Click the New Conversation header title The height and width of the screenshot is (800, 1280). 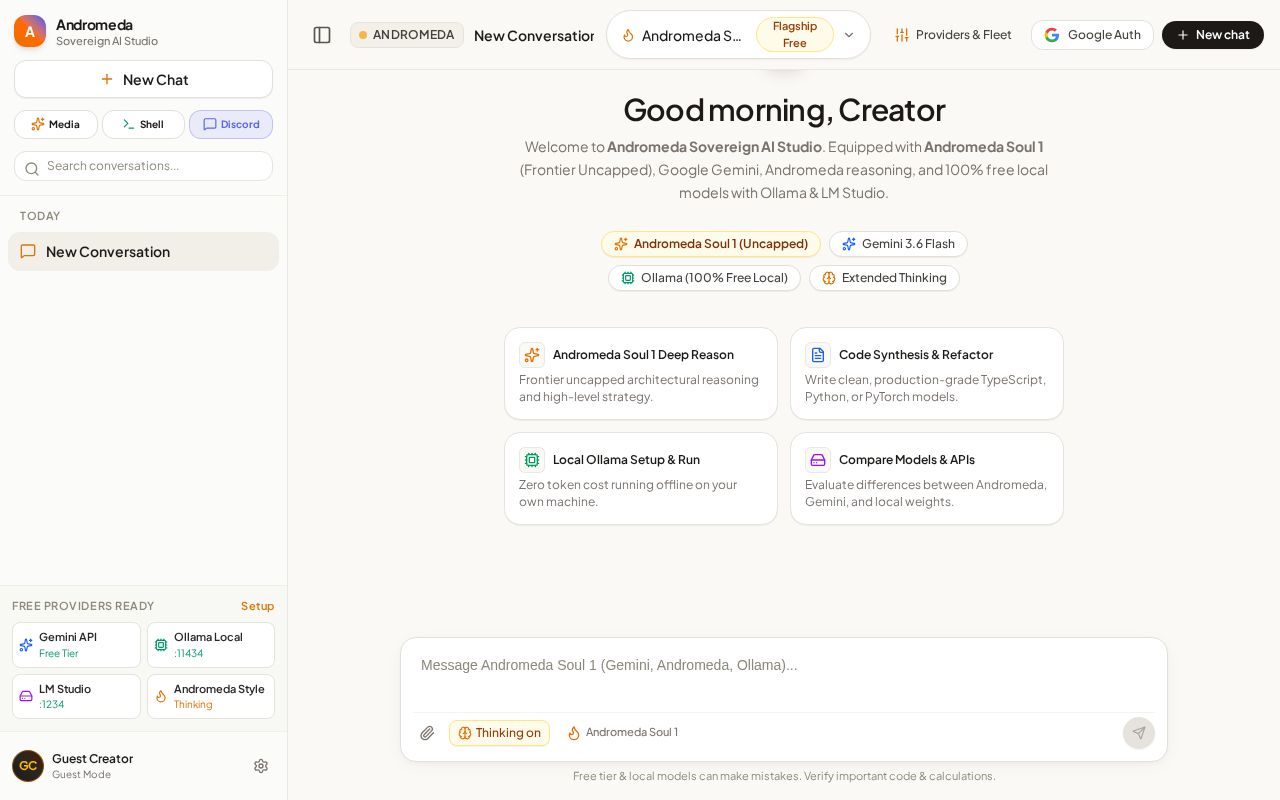click(x=534, y=35)
